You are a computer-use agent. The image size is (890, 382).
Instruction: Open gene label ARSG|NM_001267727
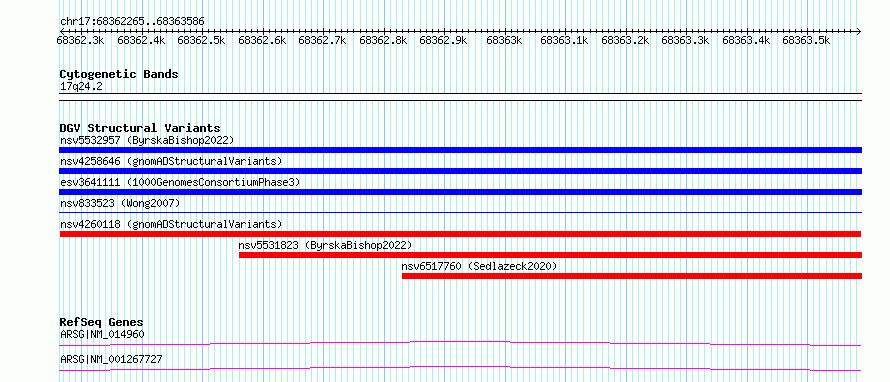(x=111, y=359)
